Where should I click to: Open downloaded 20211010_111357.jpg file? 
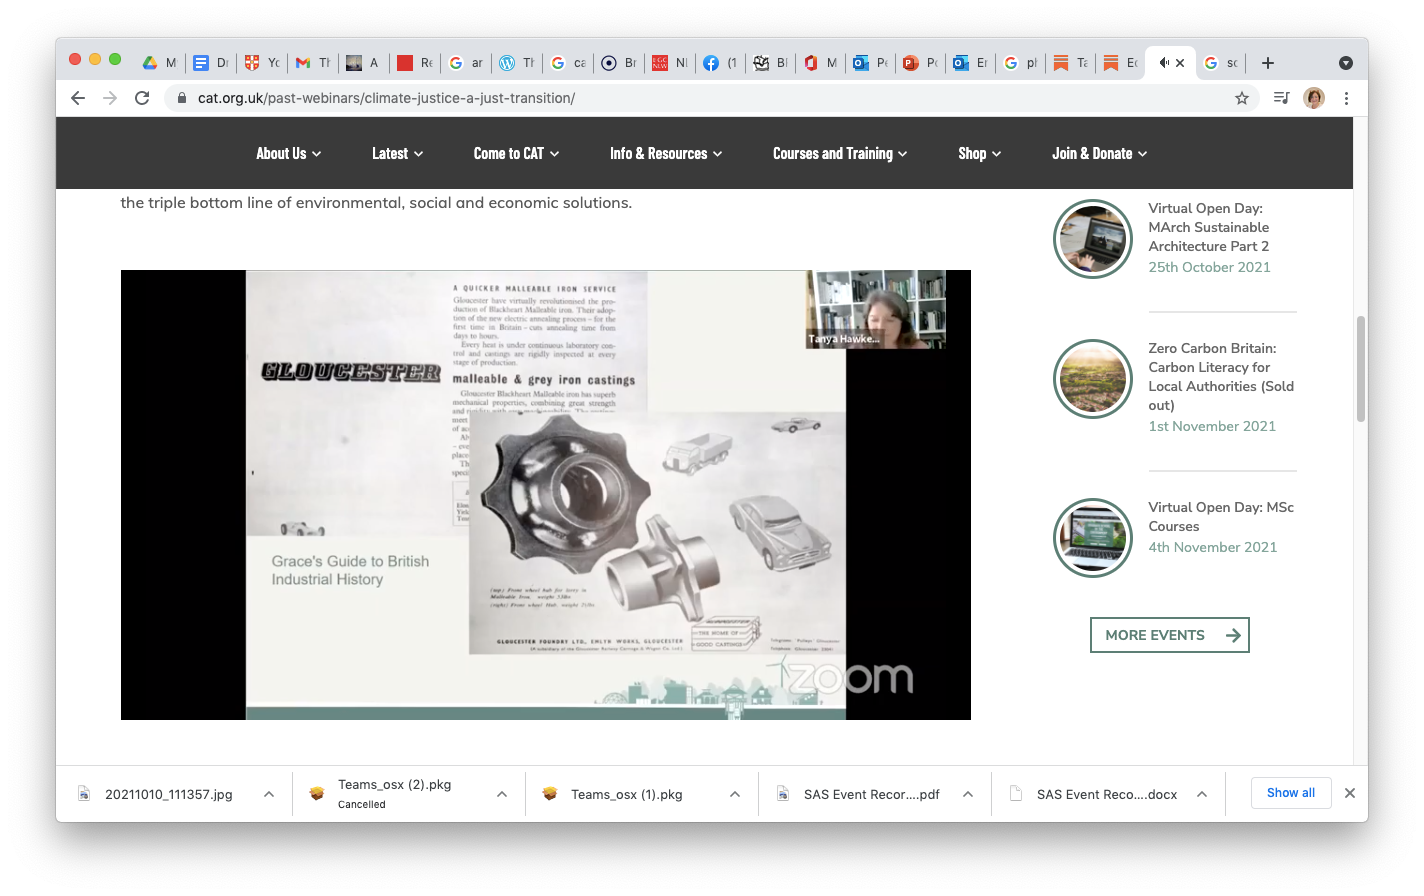[169, 794]
